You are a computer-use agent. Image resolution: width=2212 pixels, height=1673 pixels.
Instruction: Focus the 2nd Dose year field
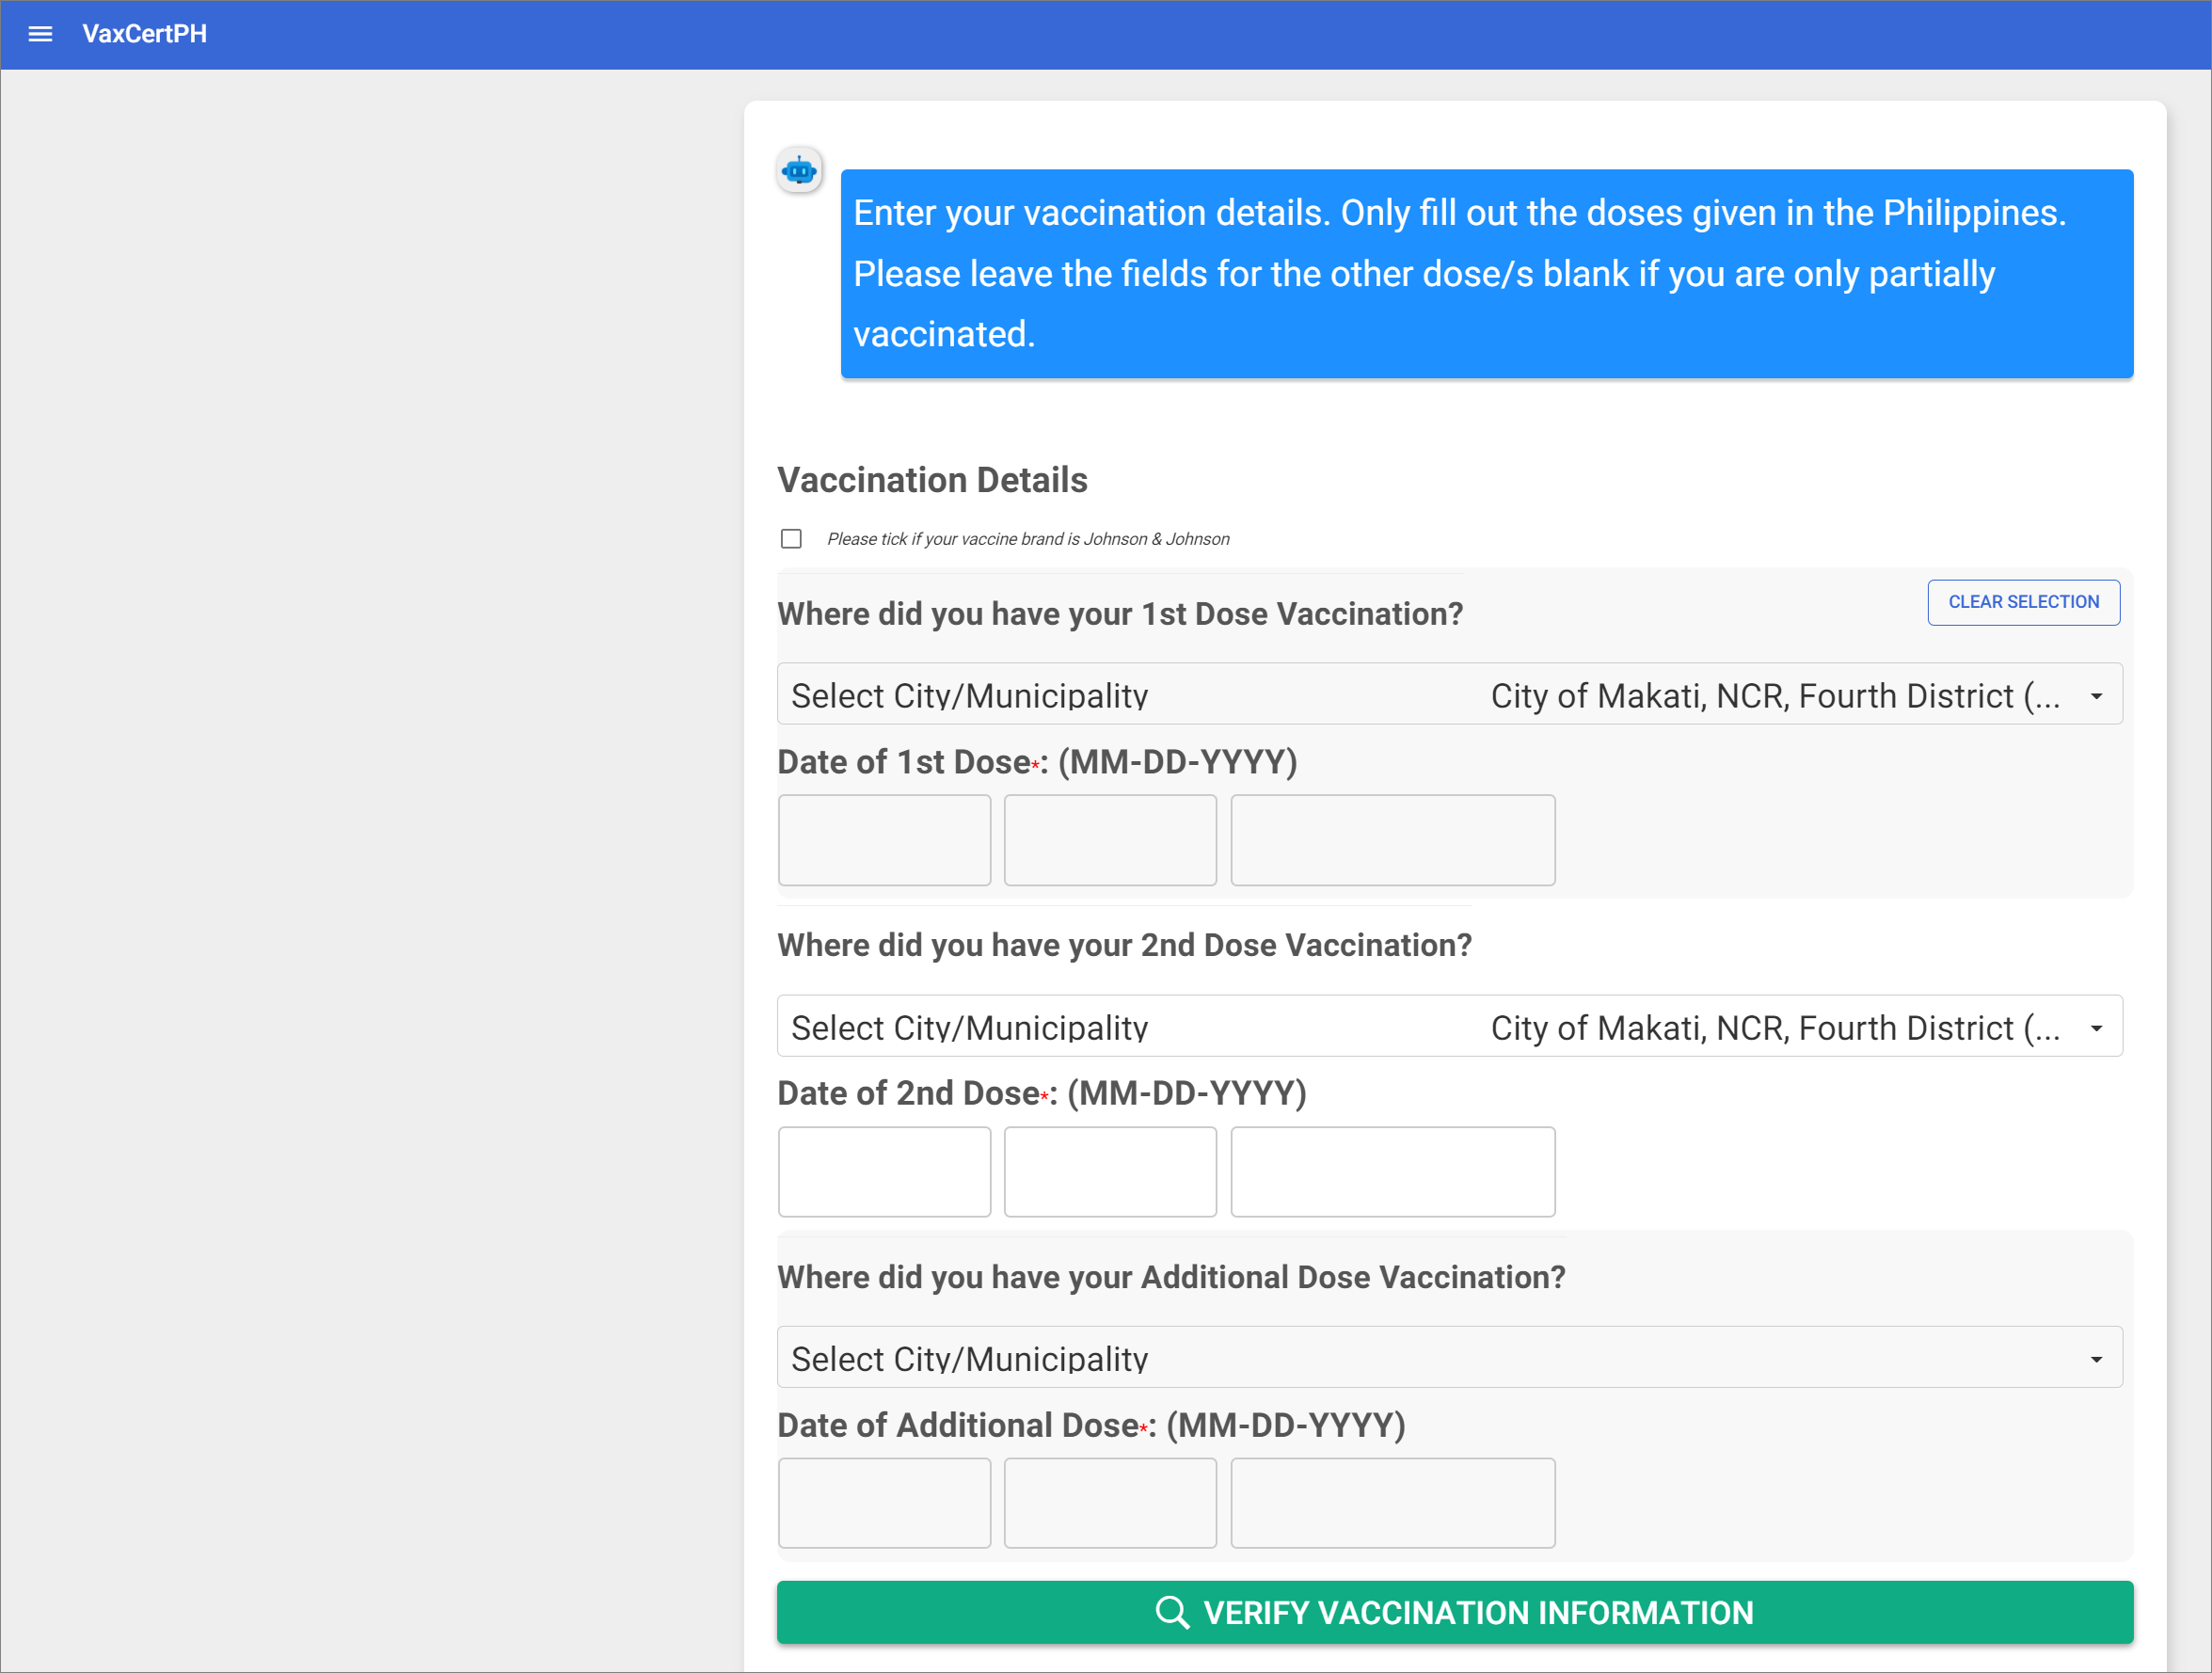1392,1172
